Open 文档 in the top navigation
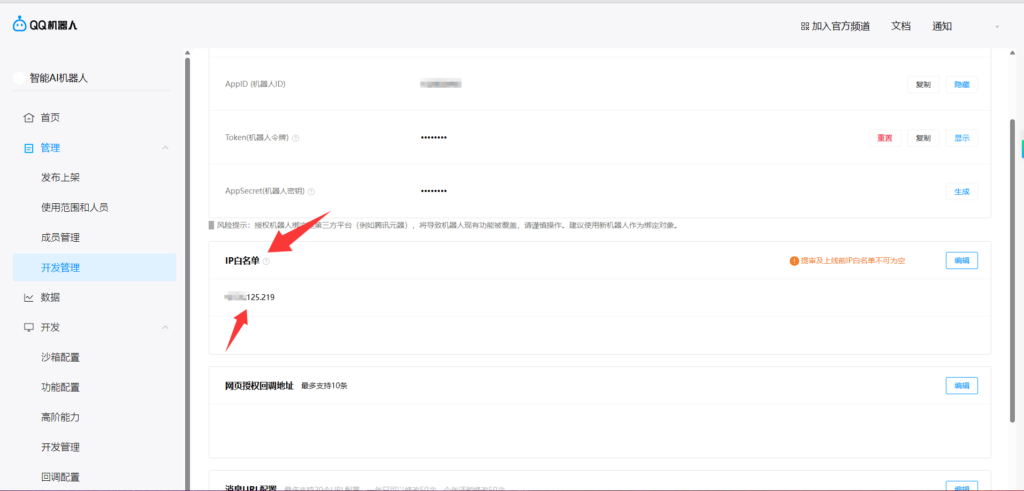 pos(901,26)
